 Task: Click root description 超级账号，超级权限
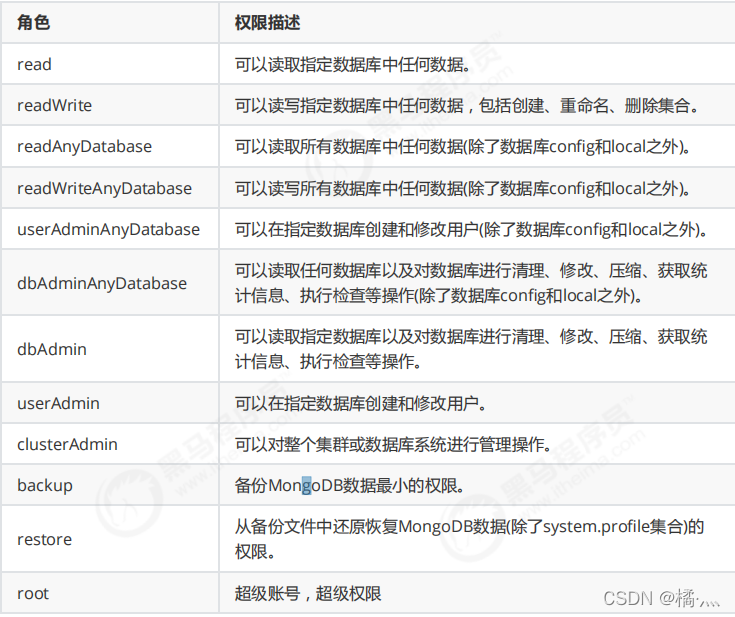[308, 594]
